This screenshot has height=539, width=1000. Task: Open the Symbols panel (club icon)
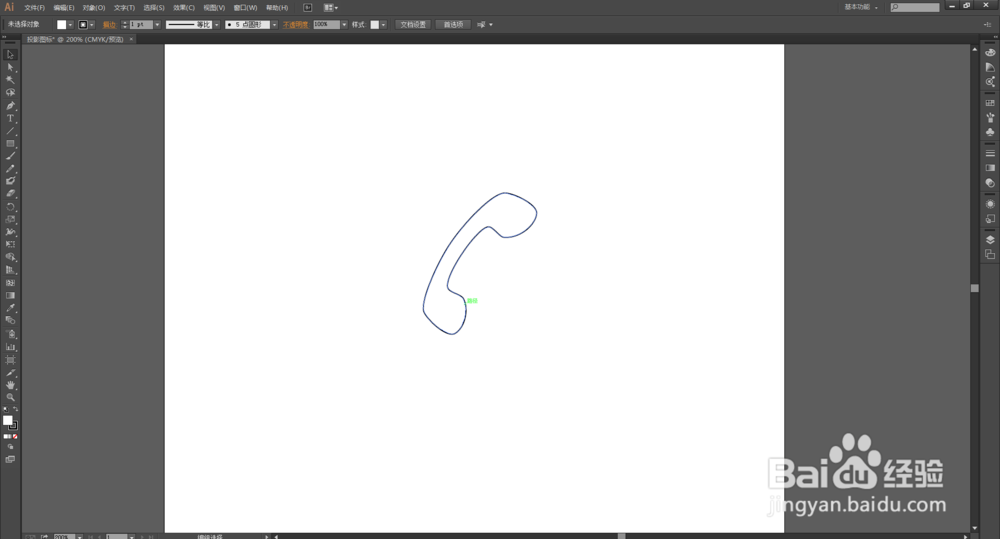point(990,132)
